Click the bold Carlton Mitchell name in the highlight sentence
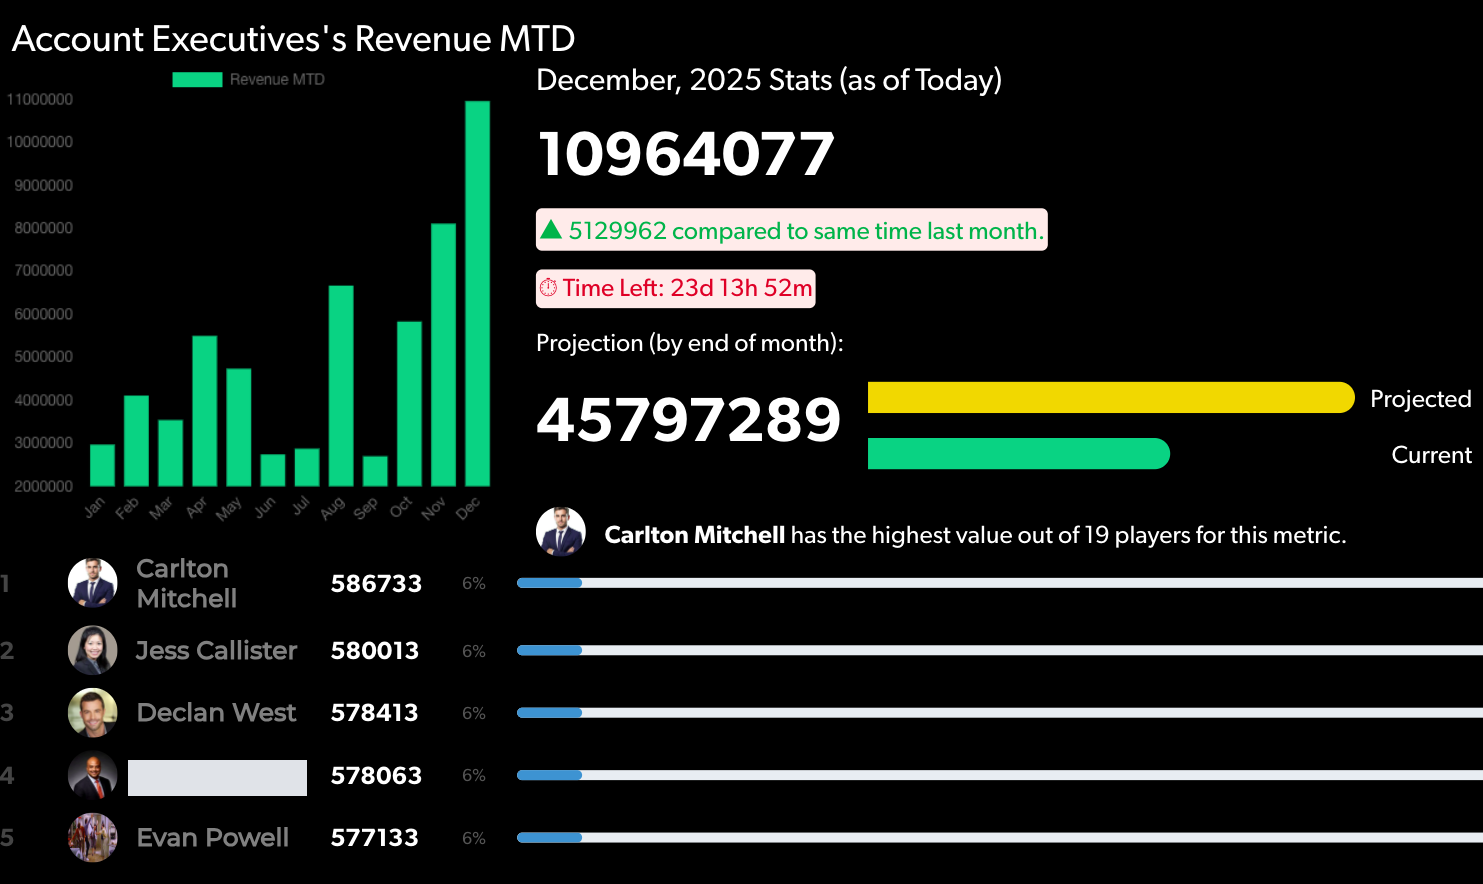1483x884 pixels. [x=695, y=535]
